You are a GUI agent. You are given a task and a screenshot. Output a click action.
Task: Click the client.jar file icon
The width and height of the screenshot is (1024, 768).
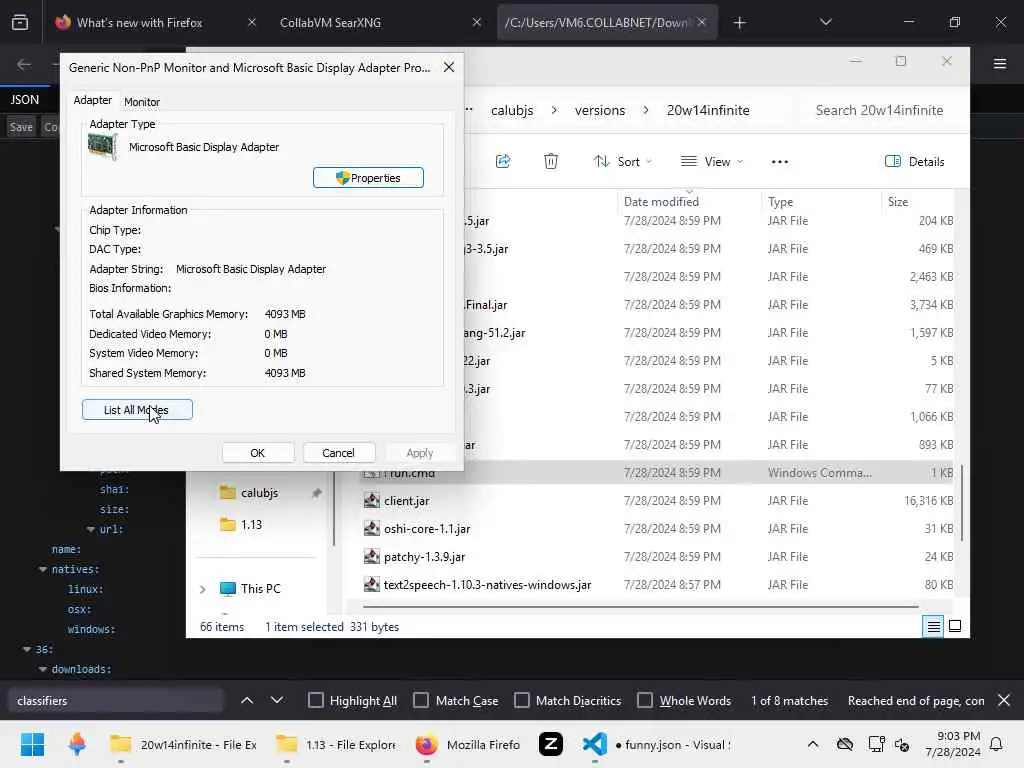[x=372, y=501]
